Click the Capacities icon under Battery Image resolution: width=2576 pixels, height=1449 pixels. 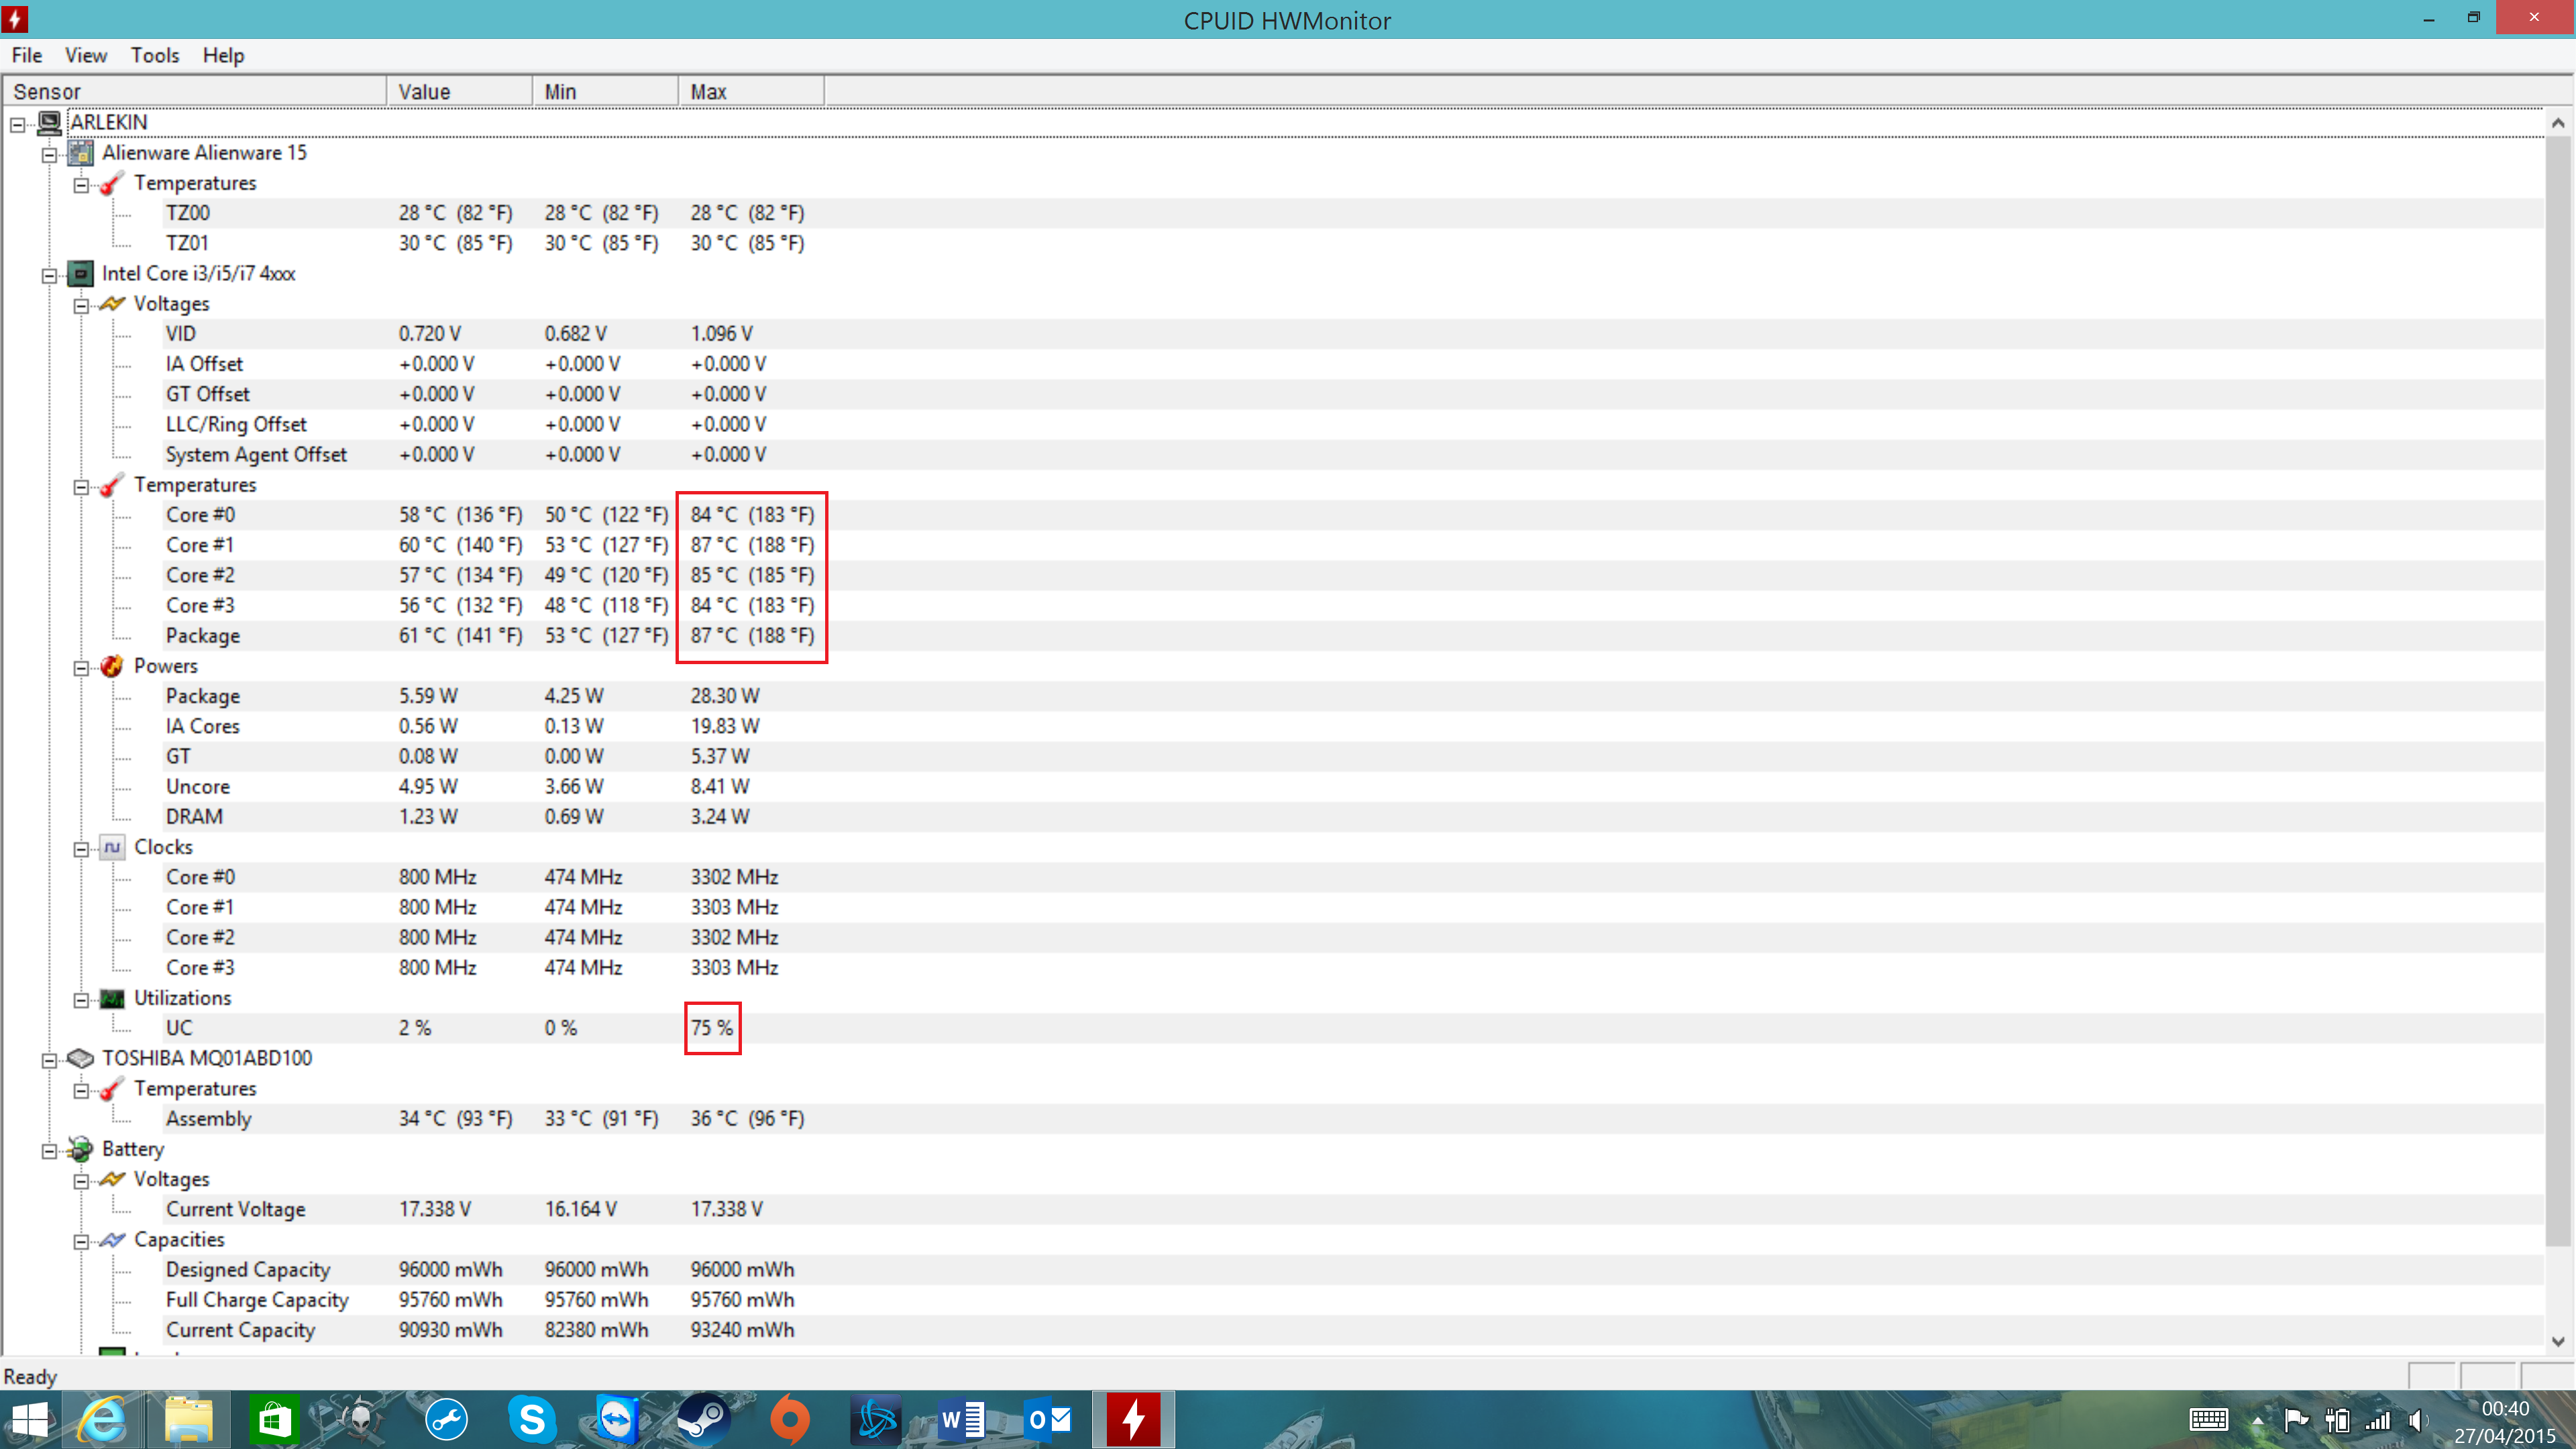[112, 1240]
